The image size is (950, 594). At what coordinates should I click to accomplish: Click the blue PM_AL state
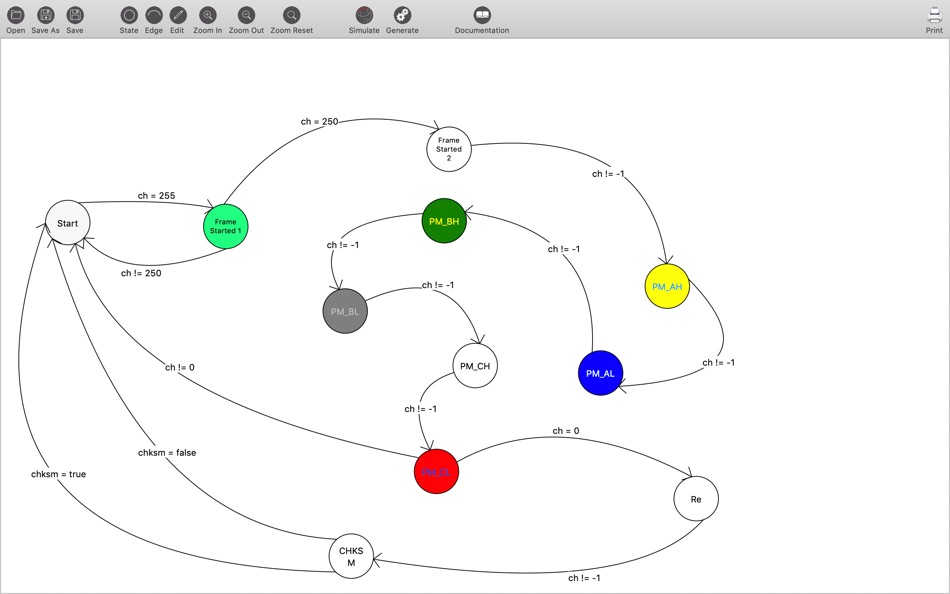[x=600, y=373]
